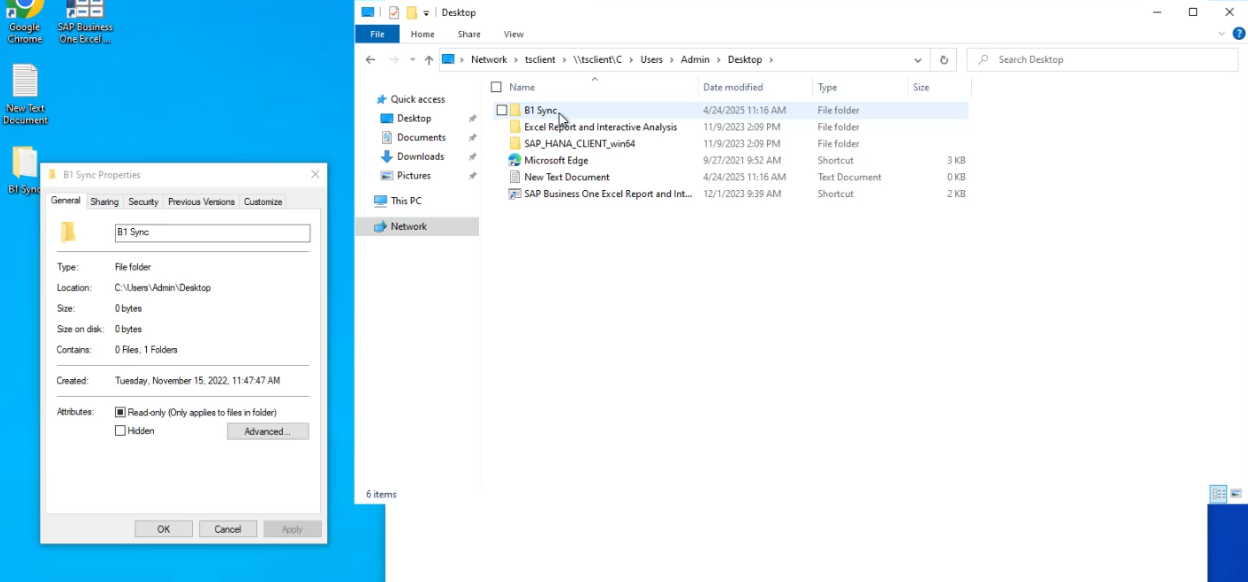The height and width of the screenshot is (582, 1248).
Task: Select SAP_HANA_CLIENT_win64 folder
Action: (579, 144)
